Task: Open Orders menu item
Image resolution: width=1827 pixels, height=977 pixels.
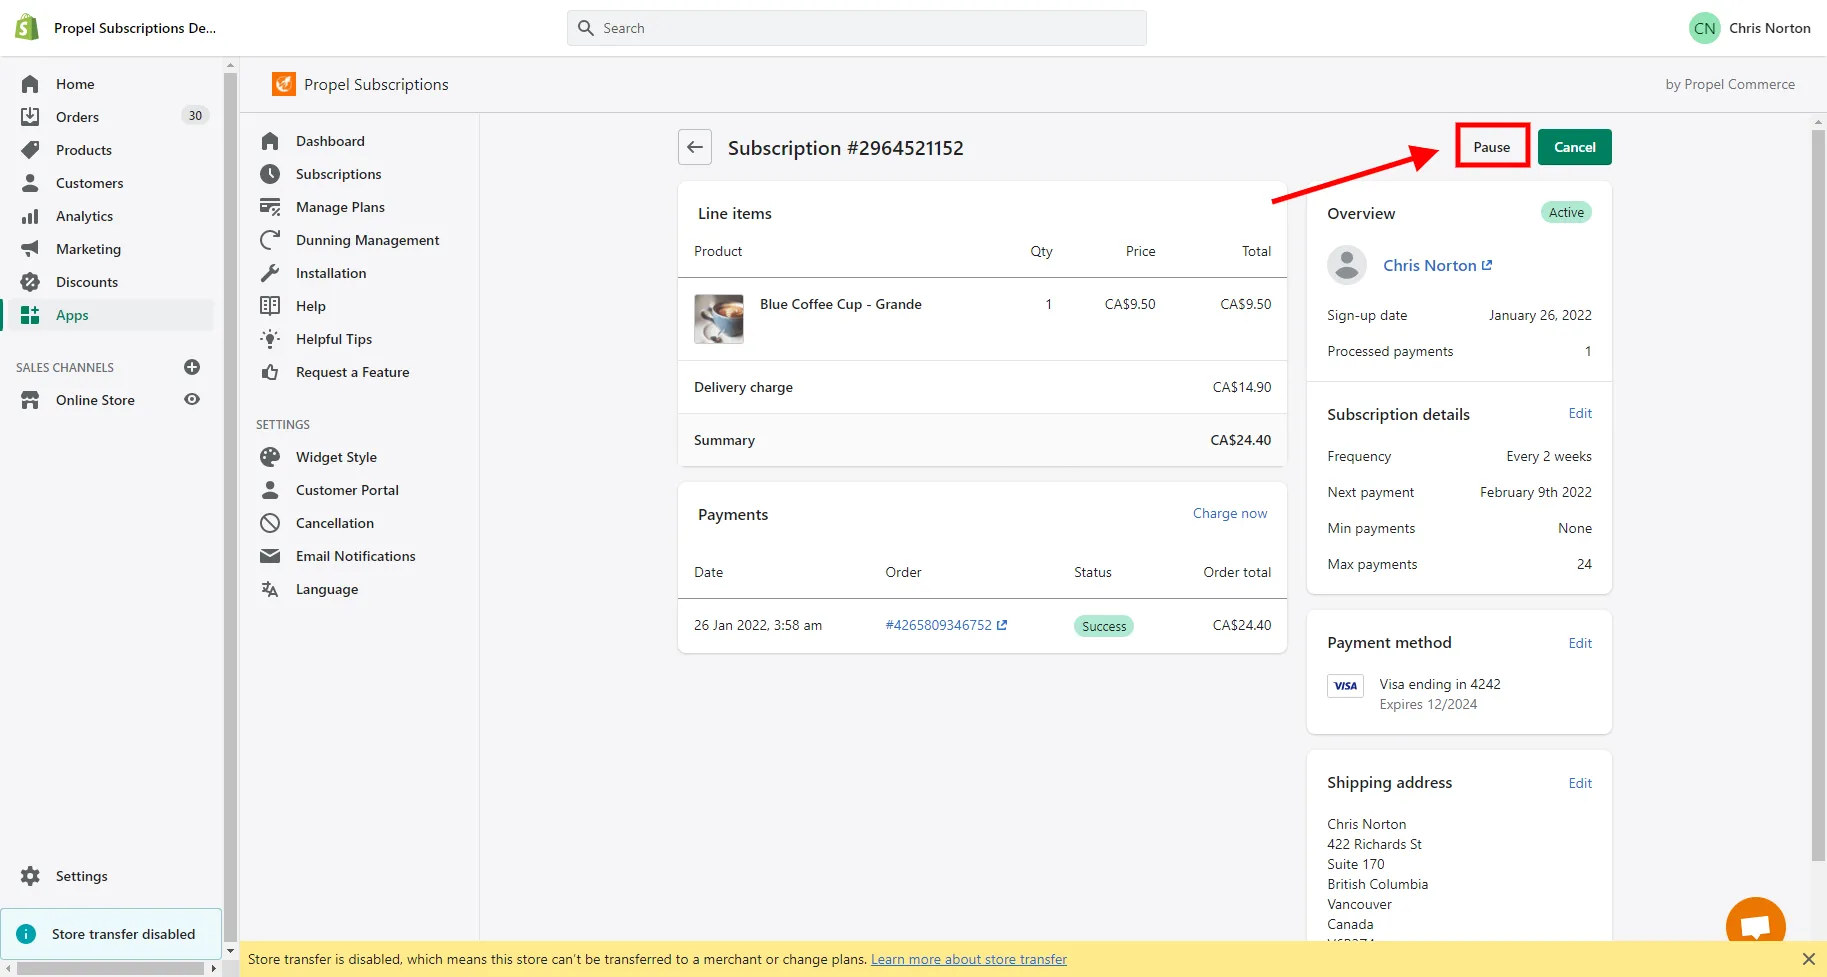Action: [x=77, y=117]
